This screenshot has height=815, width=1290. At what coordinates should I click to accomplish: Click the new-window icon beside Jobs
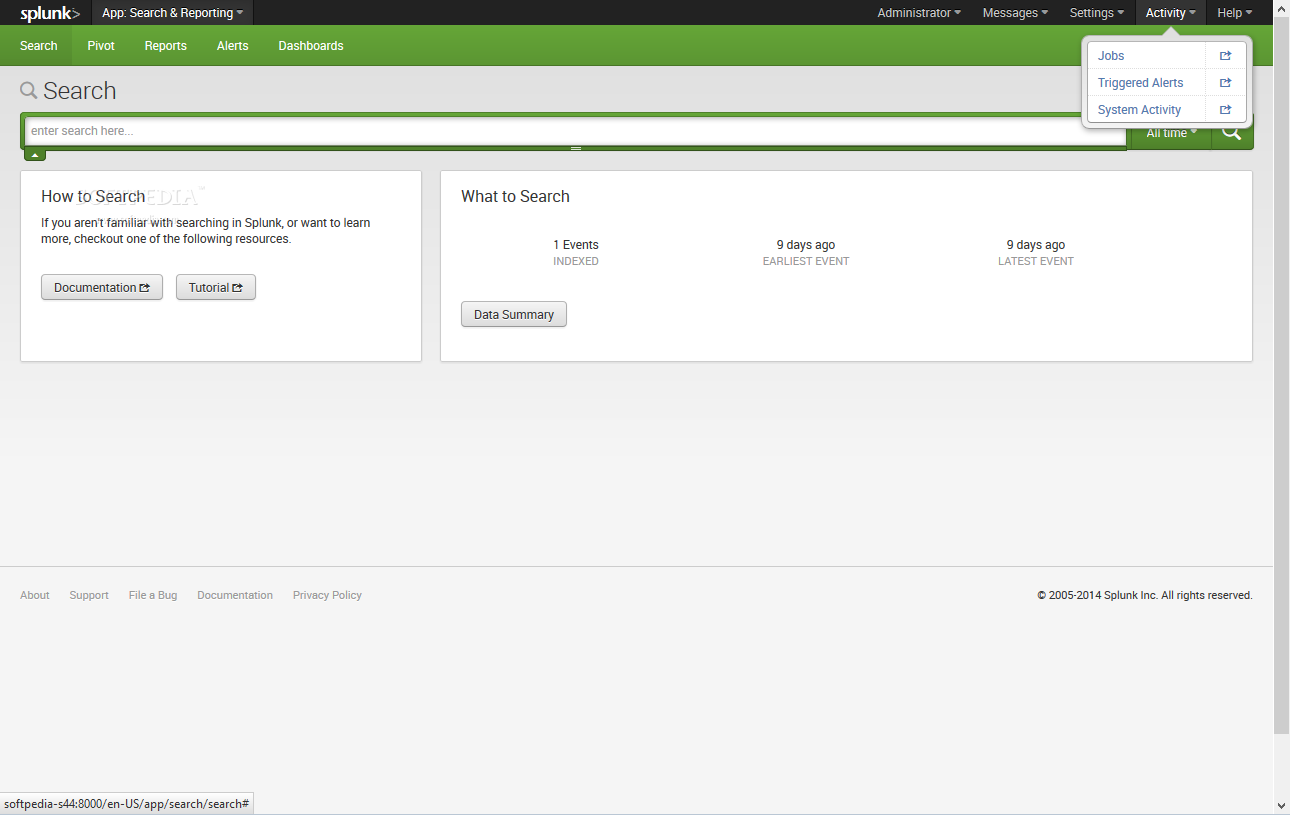tap(1226, 56)
